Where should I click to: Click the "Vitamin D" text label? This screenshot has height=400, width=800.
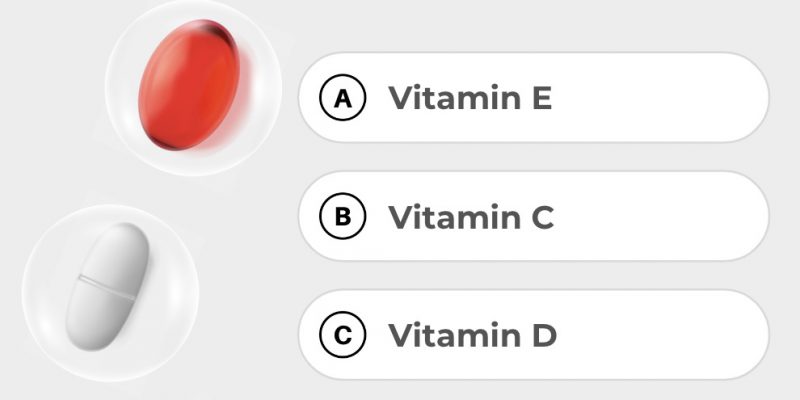[x=472, y=336]
